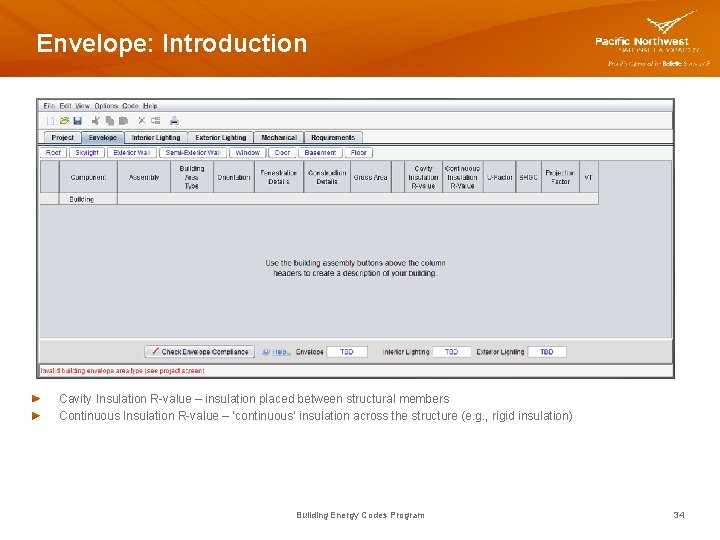Screen dimensions: 720x540
Task: Click the Orientation column header
Action: click(x=234, y=177)
